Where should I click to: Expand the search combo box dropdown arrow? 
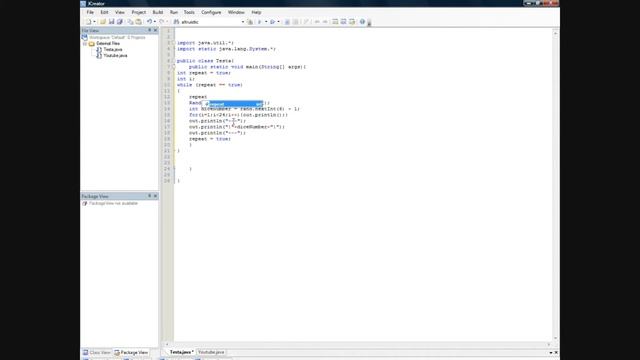pyautogui.click(x=243, y=22)
